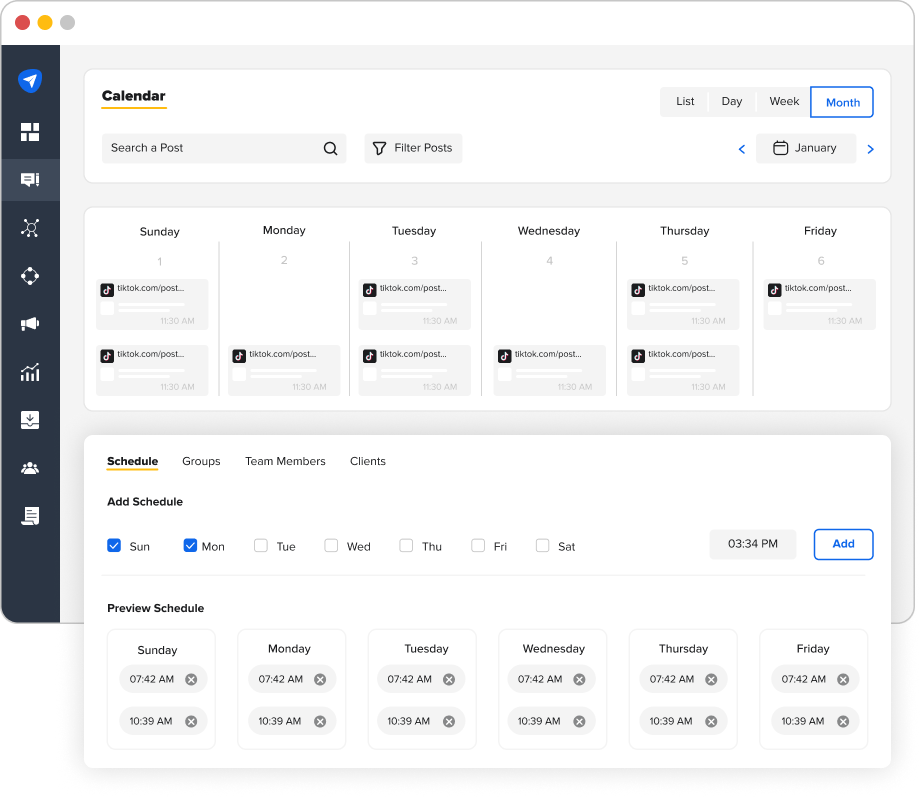Open the Team Members tab
Image resolution: width=921 pixels, height=799 pixels.
coord(285,461)
